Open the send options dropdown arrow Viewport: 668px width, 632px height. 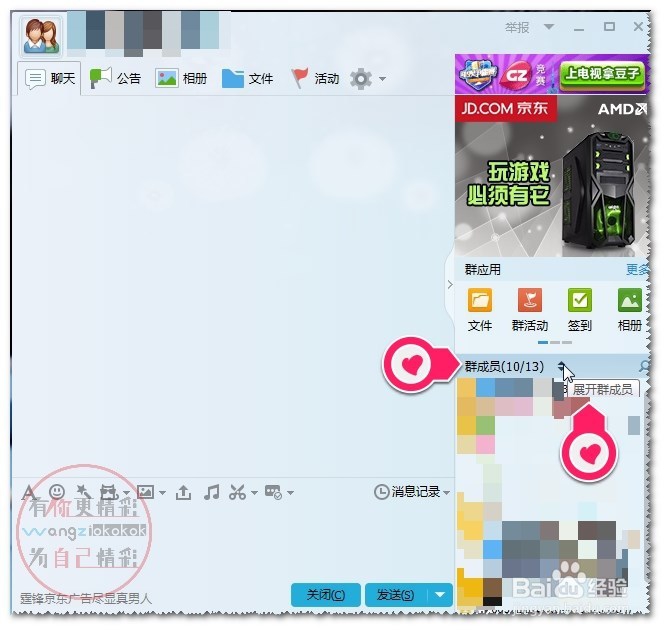440,594
